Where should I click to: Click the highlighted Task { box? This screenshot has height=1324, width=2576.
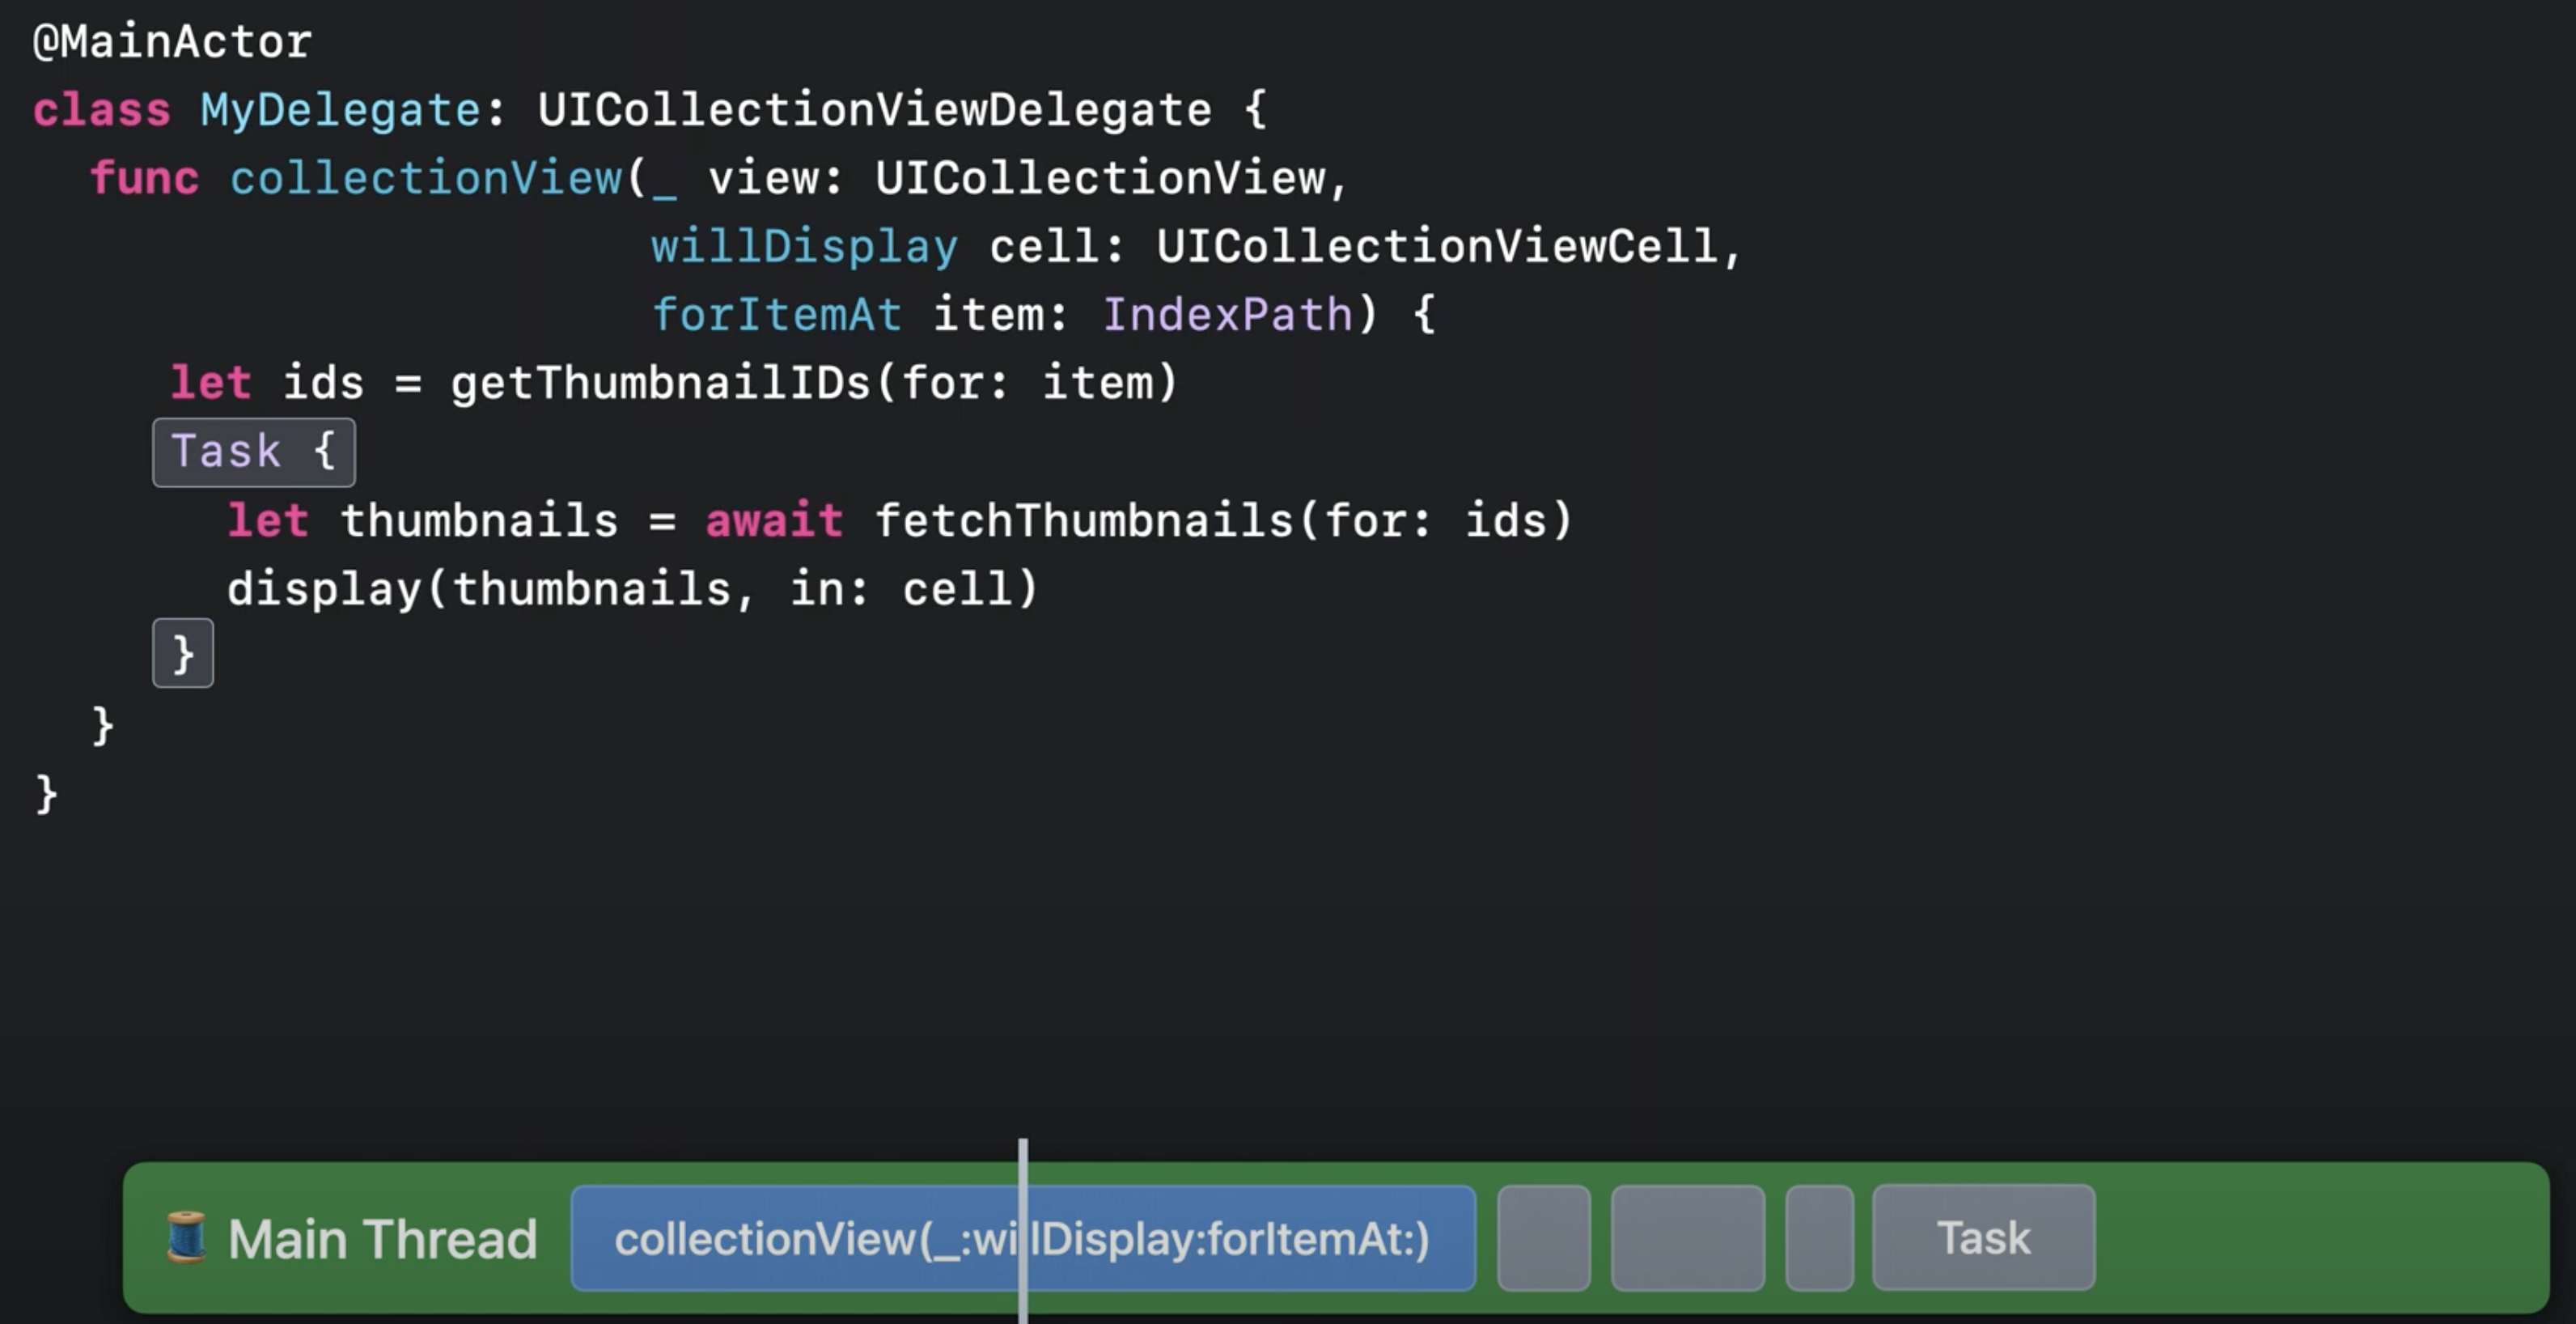[x=253, y=452]
